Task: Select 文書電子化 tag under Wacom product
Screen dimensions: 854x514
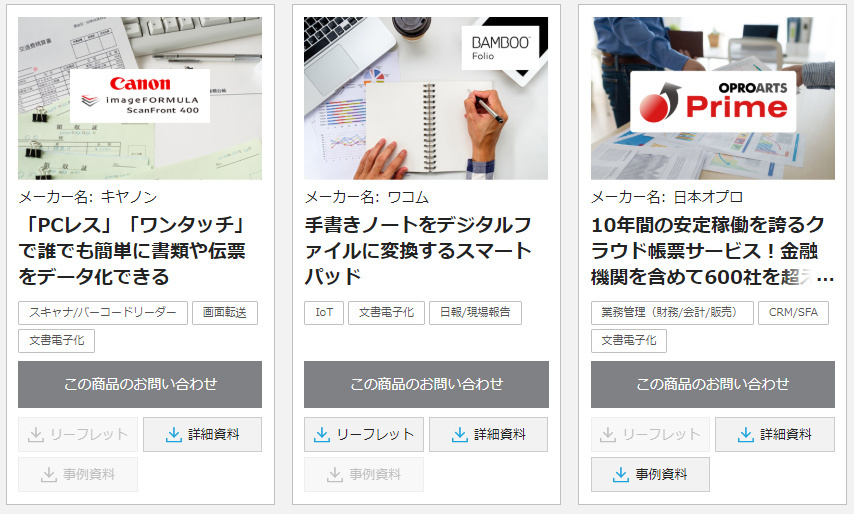Action: 386,313
